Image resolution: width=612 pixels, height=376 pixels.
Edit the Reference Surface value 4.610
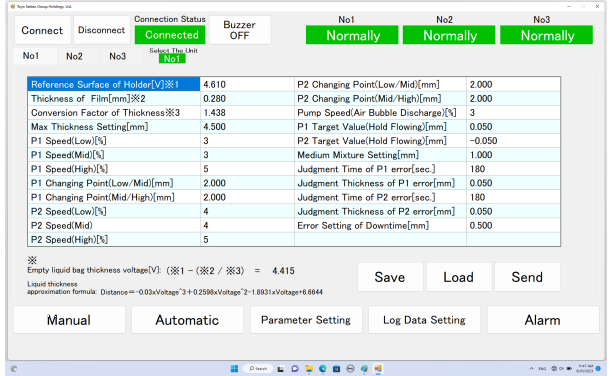(247, 84)
